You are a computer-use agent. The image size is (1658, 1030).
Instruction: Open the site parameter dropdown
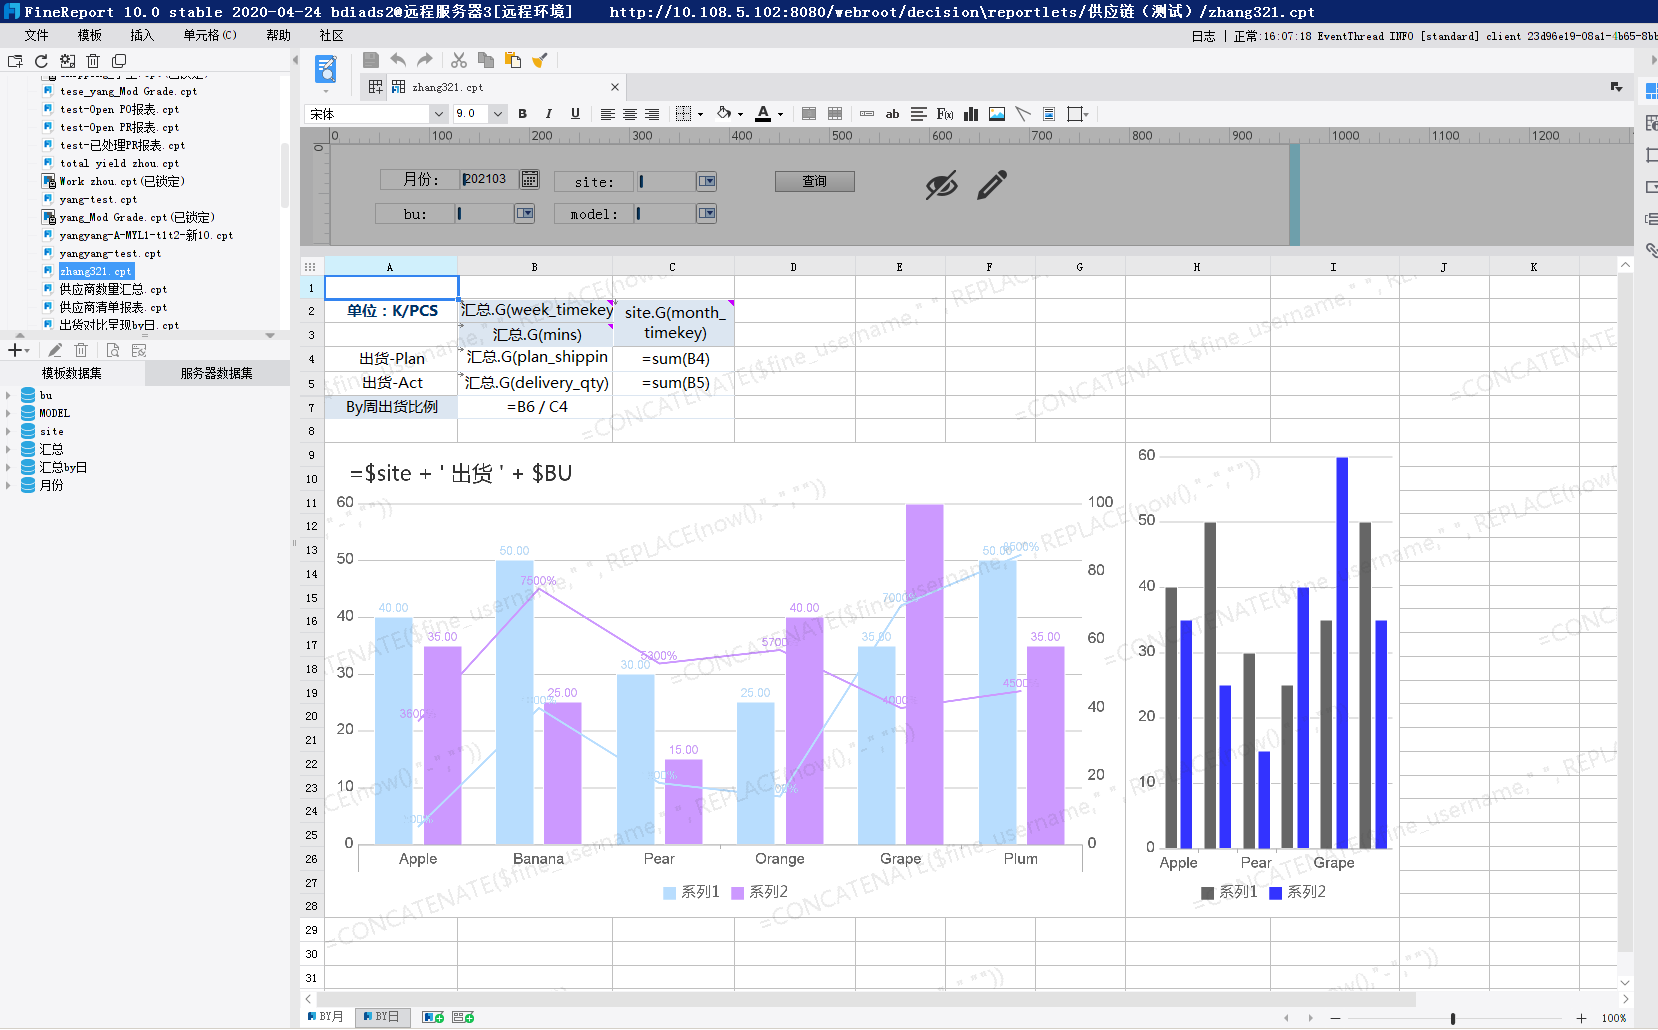point(707,181)
